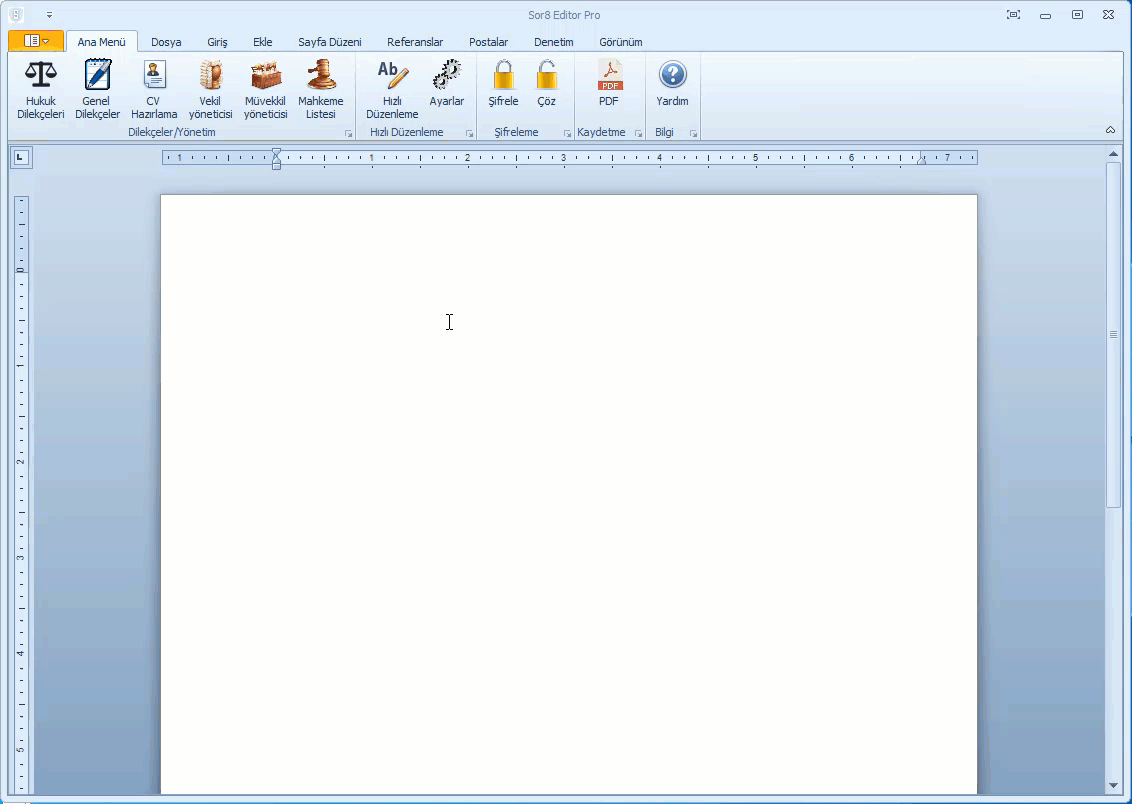Start Hızlı Düzenleme editing
1132x804 pixels.
click(391, 88)
